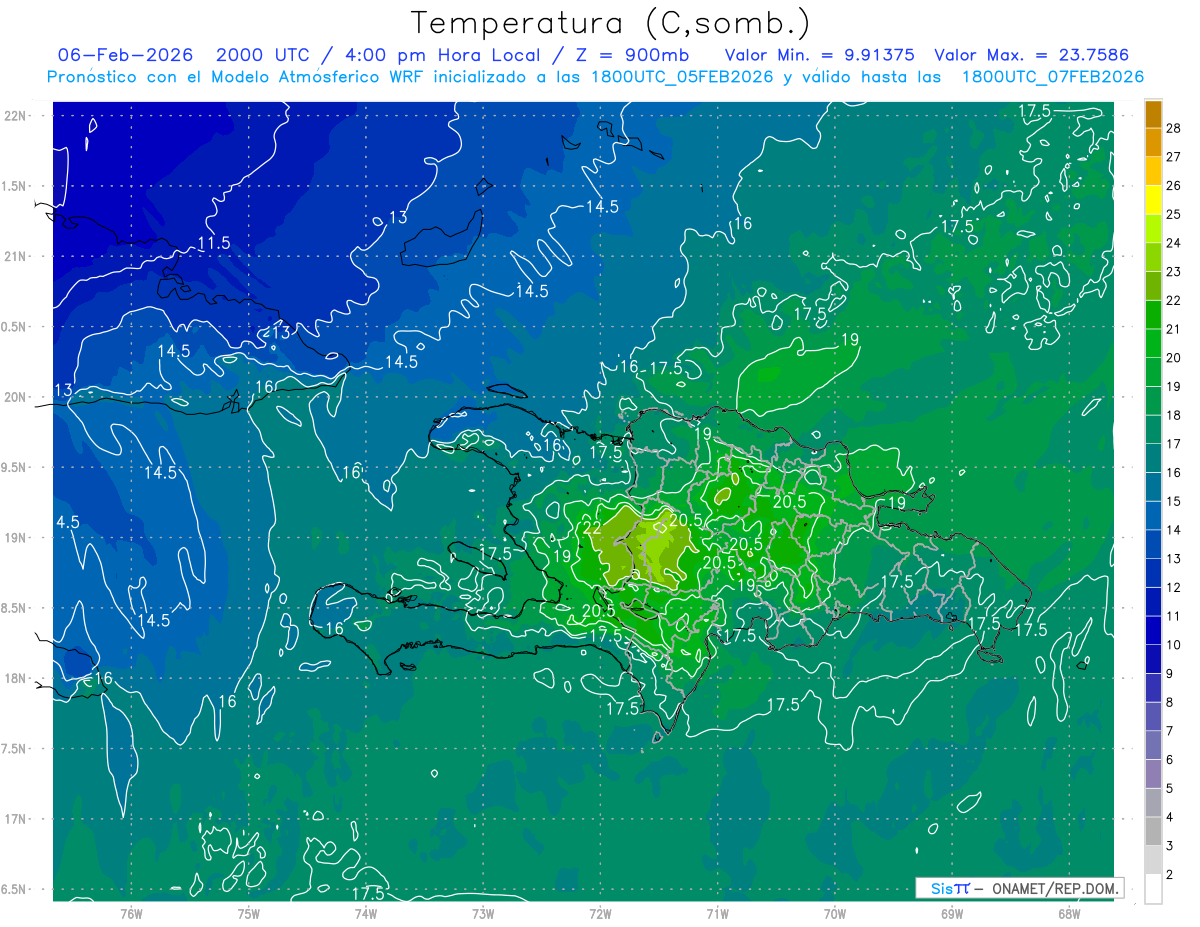Click the "11.5" contour label
1200x927 pixels.
click(214, 243)
